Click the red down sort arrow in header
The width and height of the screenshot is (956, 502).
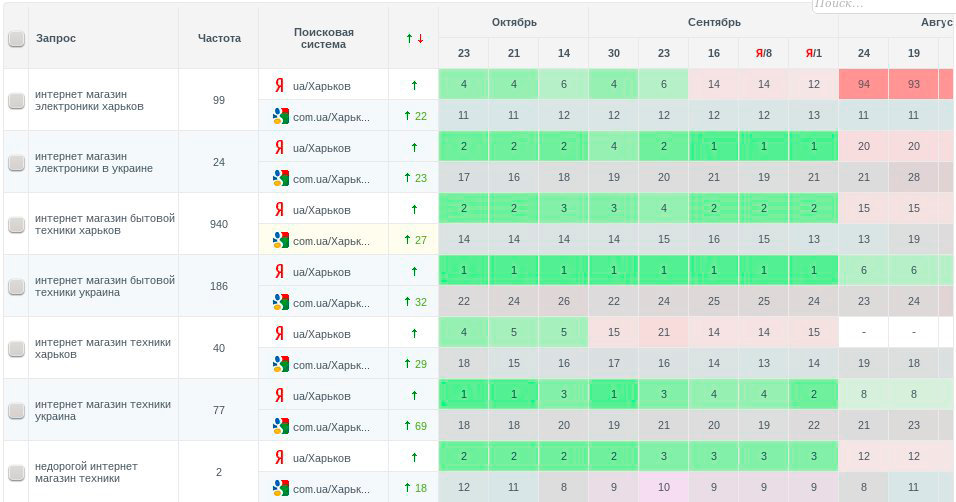coord(420,39)
